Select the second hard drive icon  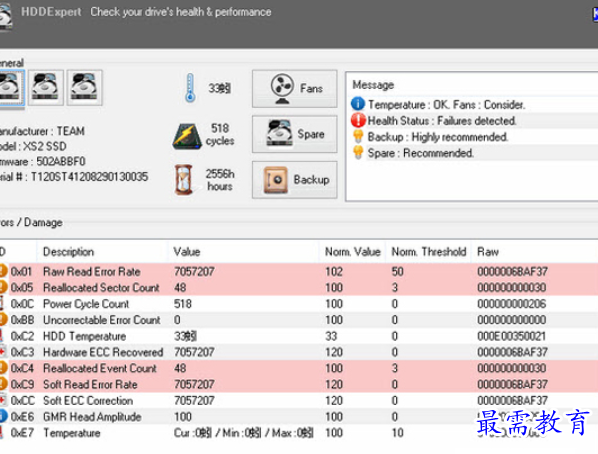46,88
